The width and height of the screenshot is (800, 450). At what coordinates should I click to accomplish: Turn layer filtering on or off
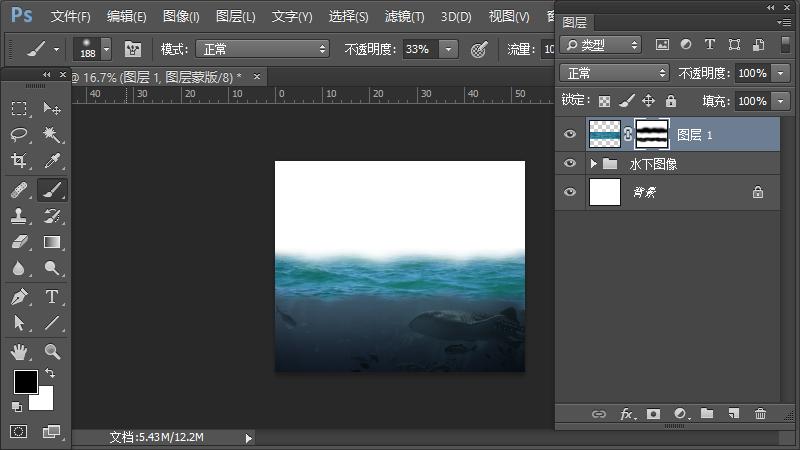[786, 45]
